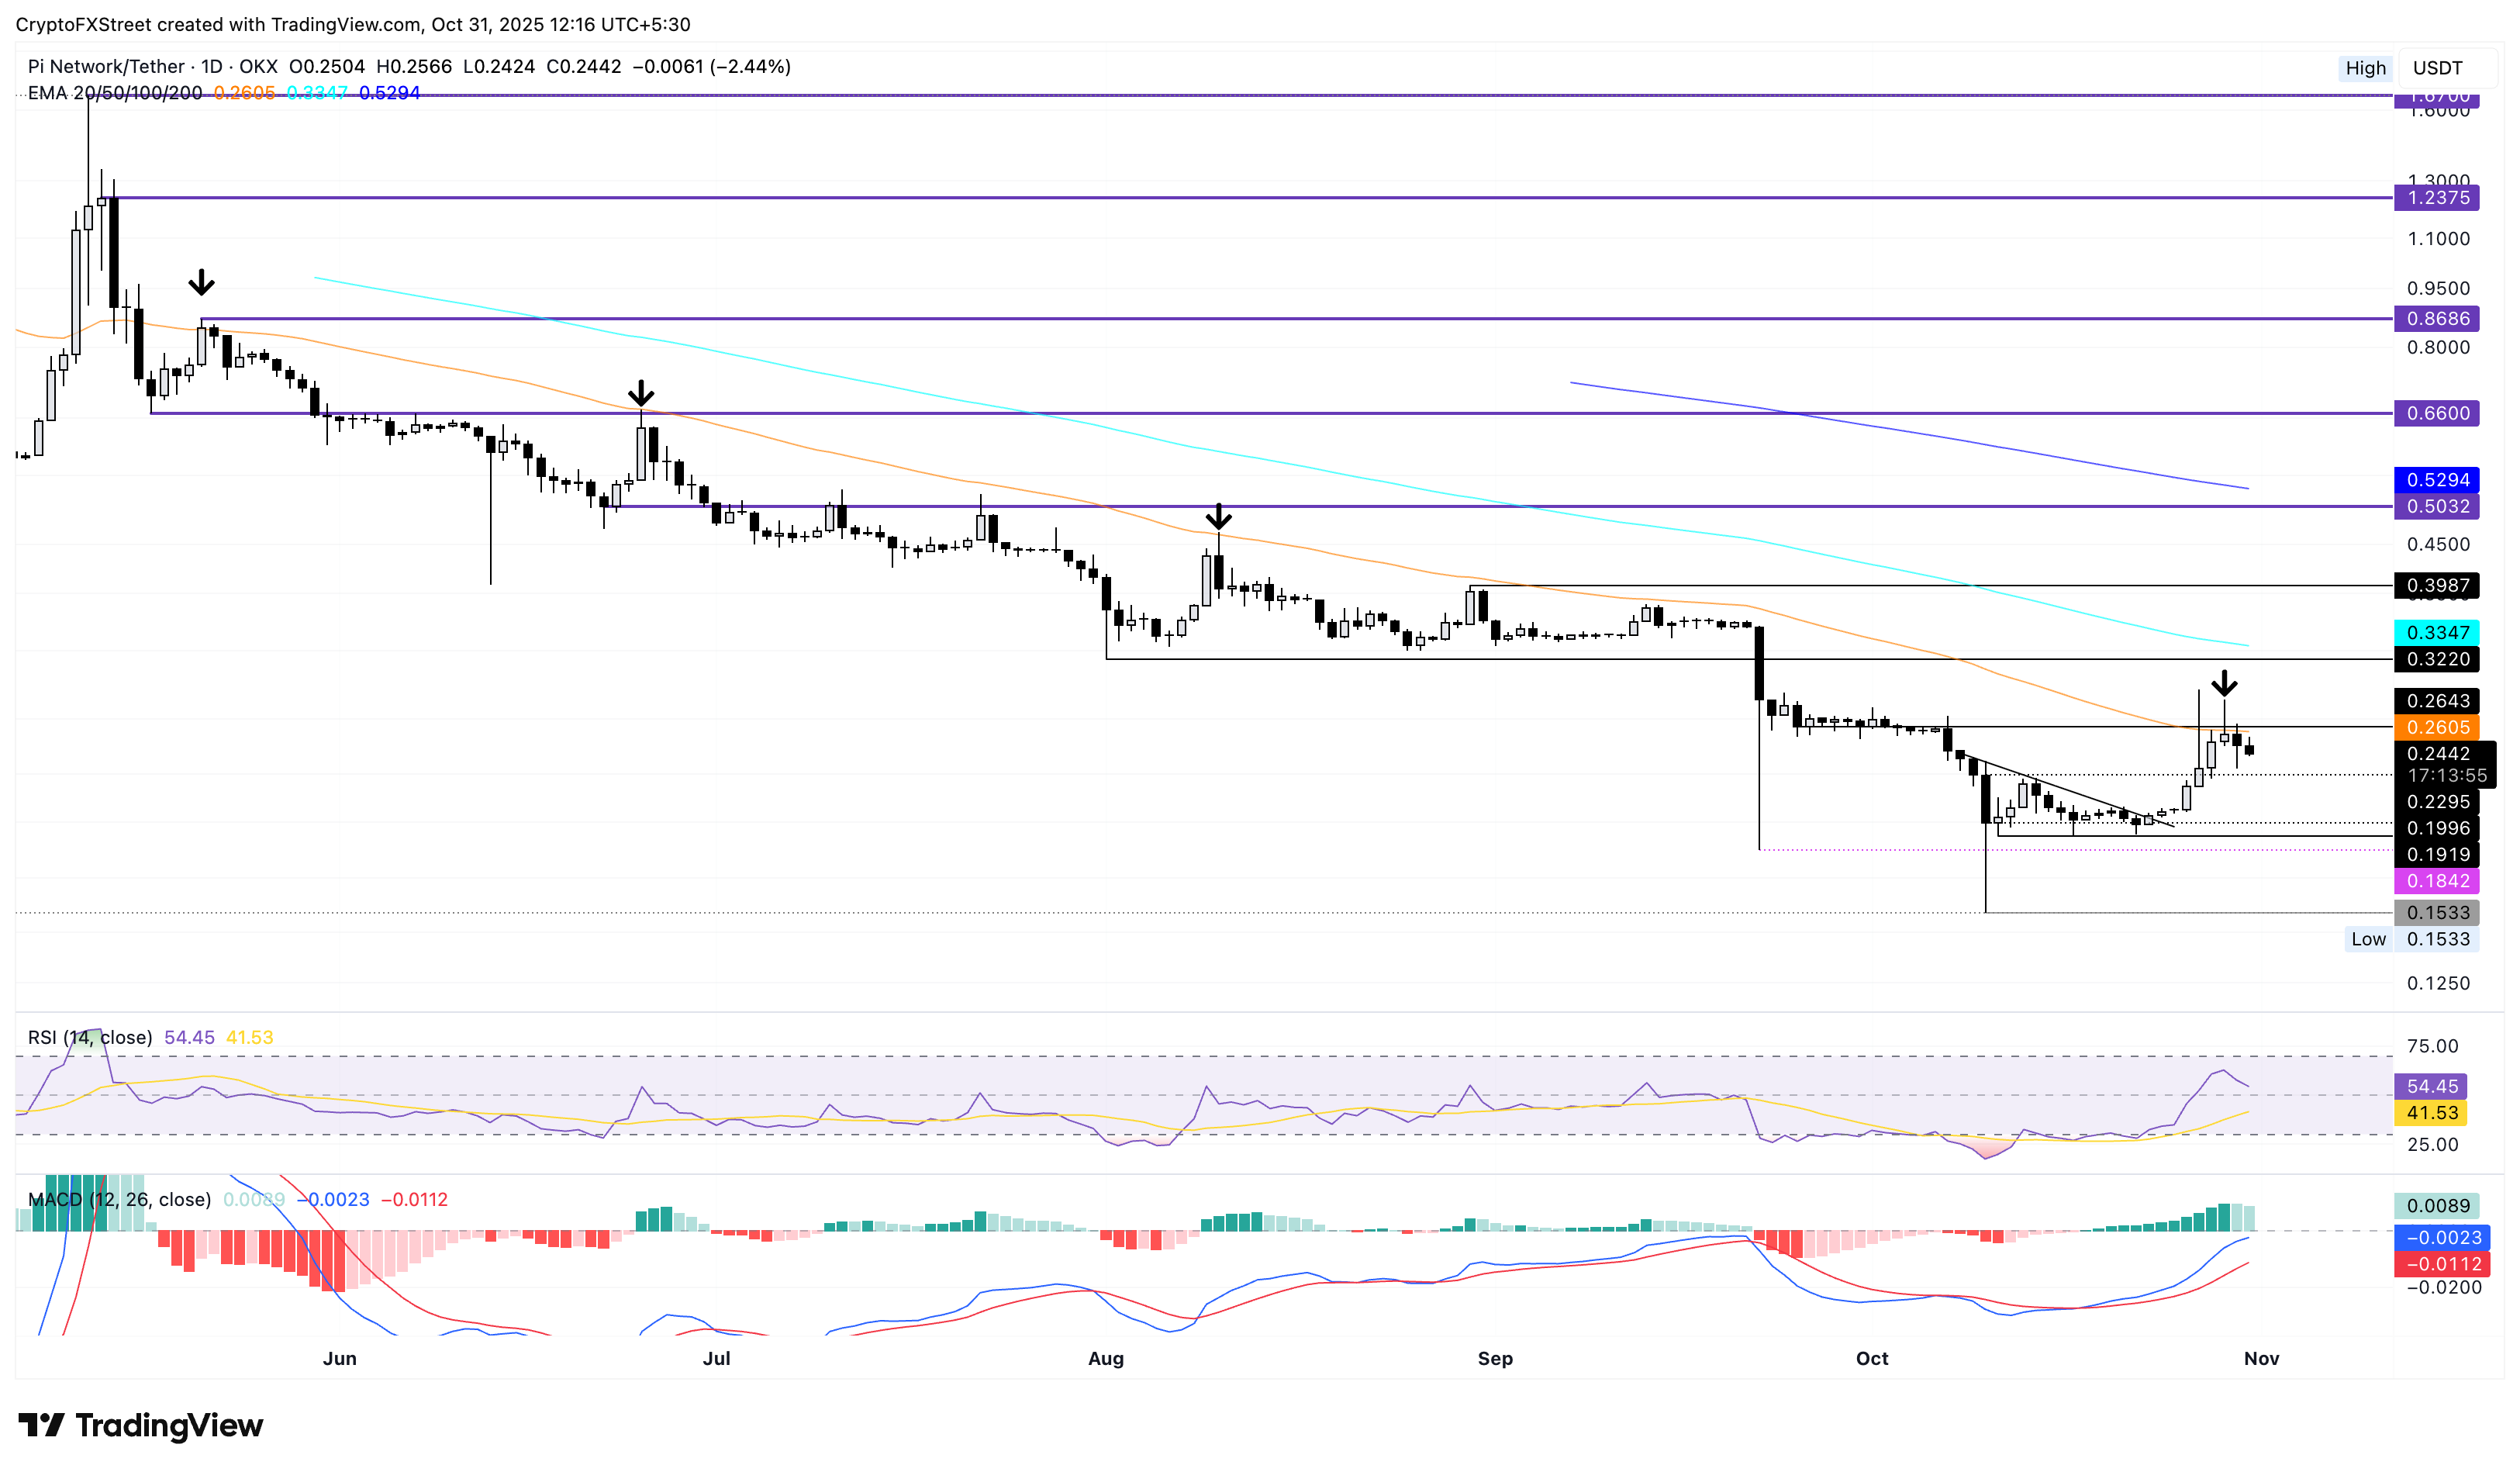
Task: Click the Pi Network/Tether symbol title
Action: [x=106, y=67]
